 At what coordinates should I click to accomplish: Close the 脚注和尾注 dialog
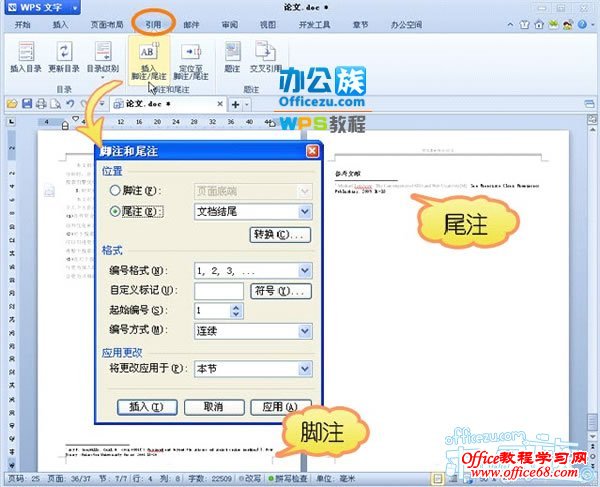312,151
